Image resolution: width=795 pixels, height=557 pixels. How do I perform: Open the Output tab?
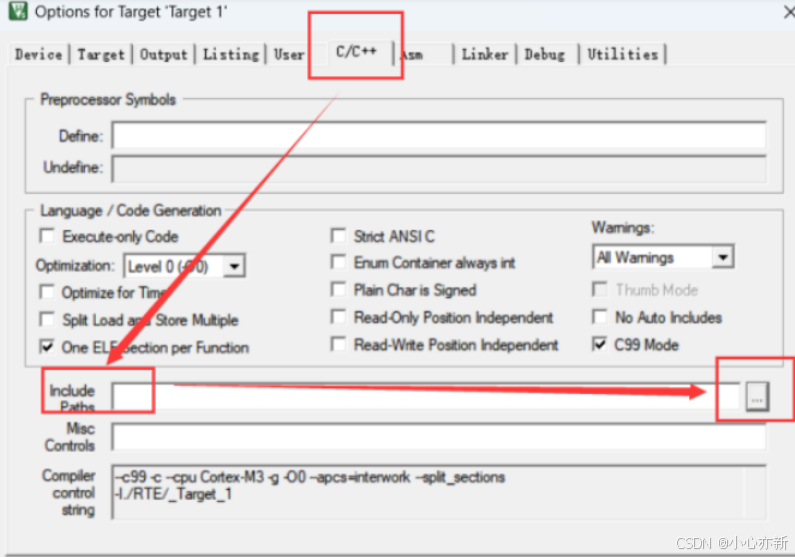[163, 54]
